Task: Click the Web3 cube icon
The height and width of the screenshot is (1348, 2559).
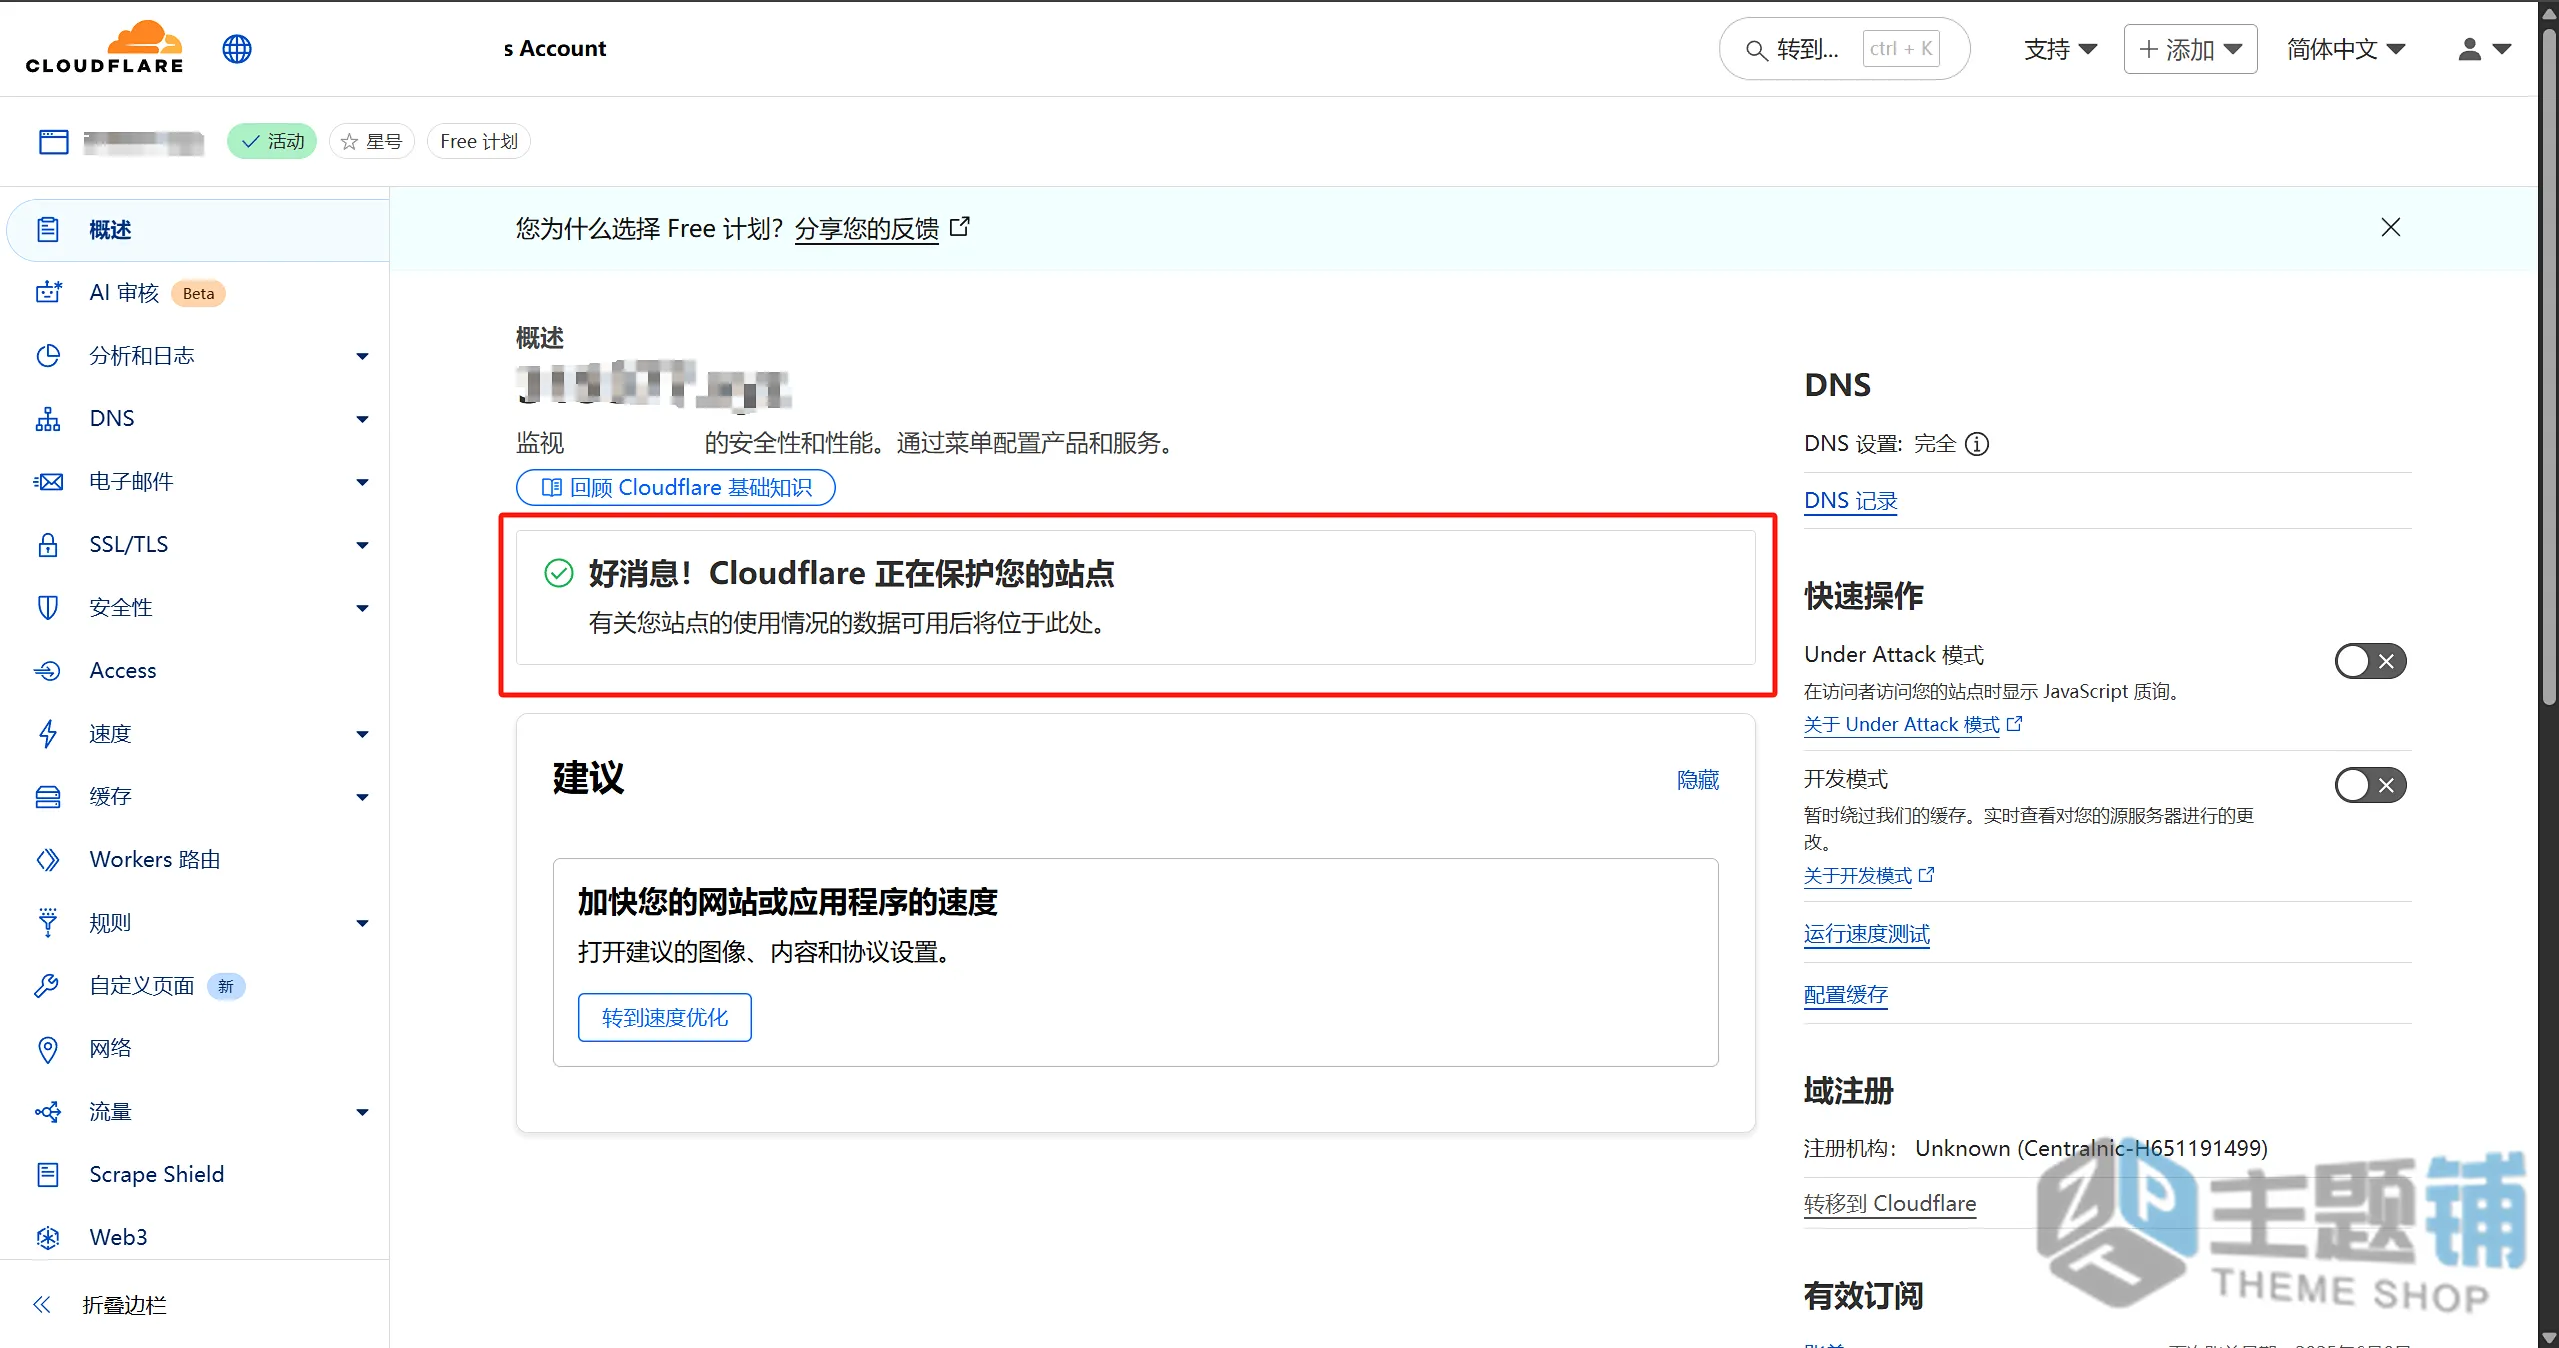Action: click(48, 1238)
